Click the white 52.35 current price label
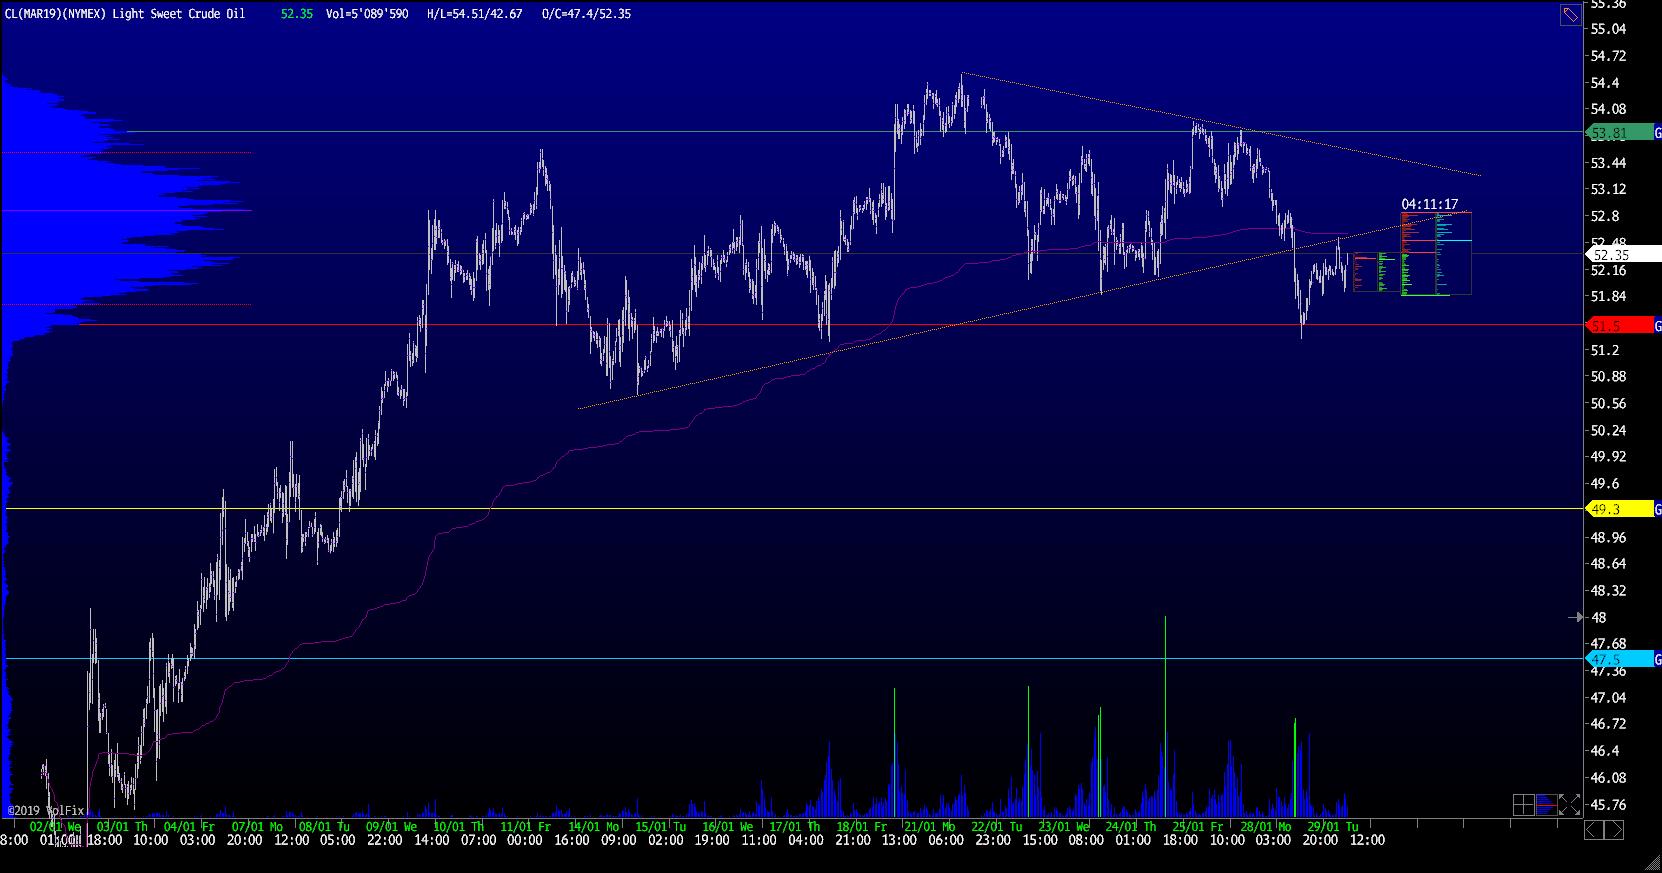Screen dimensions: 1662x873 [x=1611, y=256]
